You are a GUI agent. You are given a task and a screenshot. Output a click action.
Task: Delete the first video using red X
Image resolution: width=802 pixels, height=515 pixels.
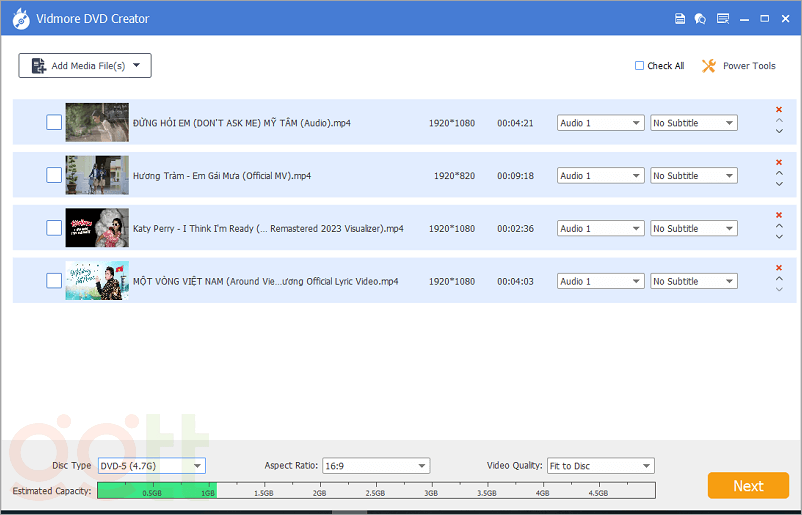[x=779, y=110]
